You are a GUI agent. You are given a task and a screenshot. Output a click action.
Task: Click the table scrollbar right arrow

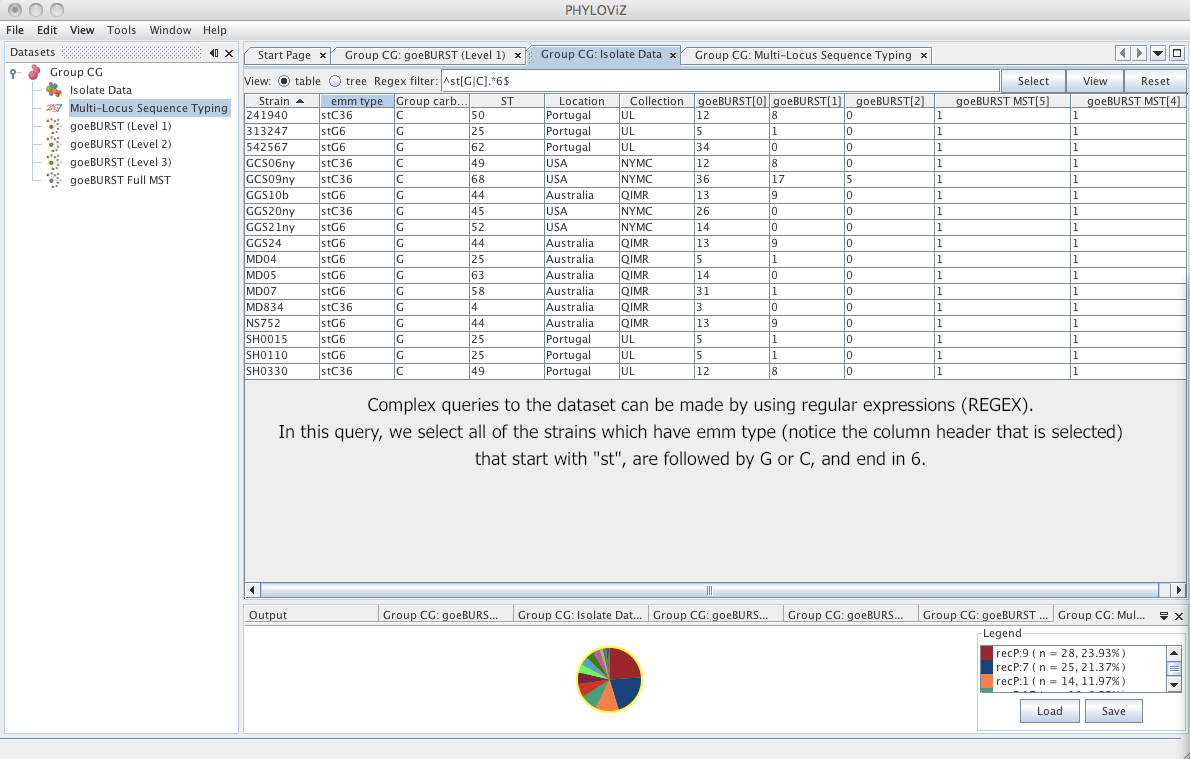click(x=1179, y=590)
